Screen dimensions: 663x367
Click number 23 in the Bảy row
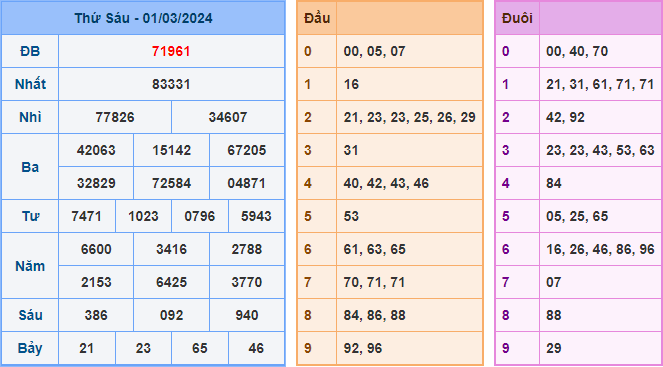[x=143, y=348]
